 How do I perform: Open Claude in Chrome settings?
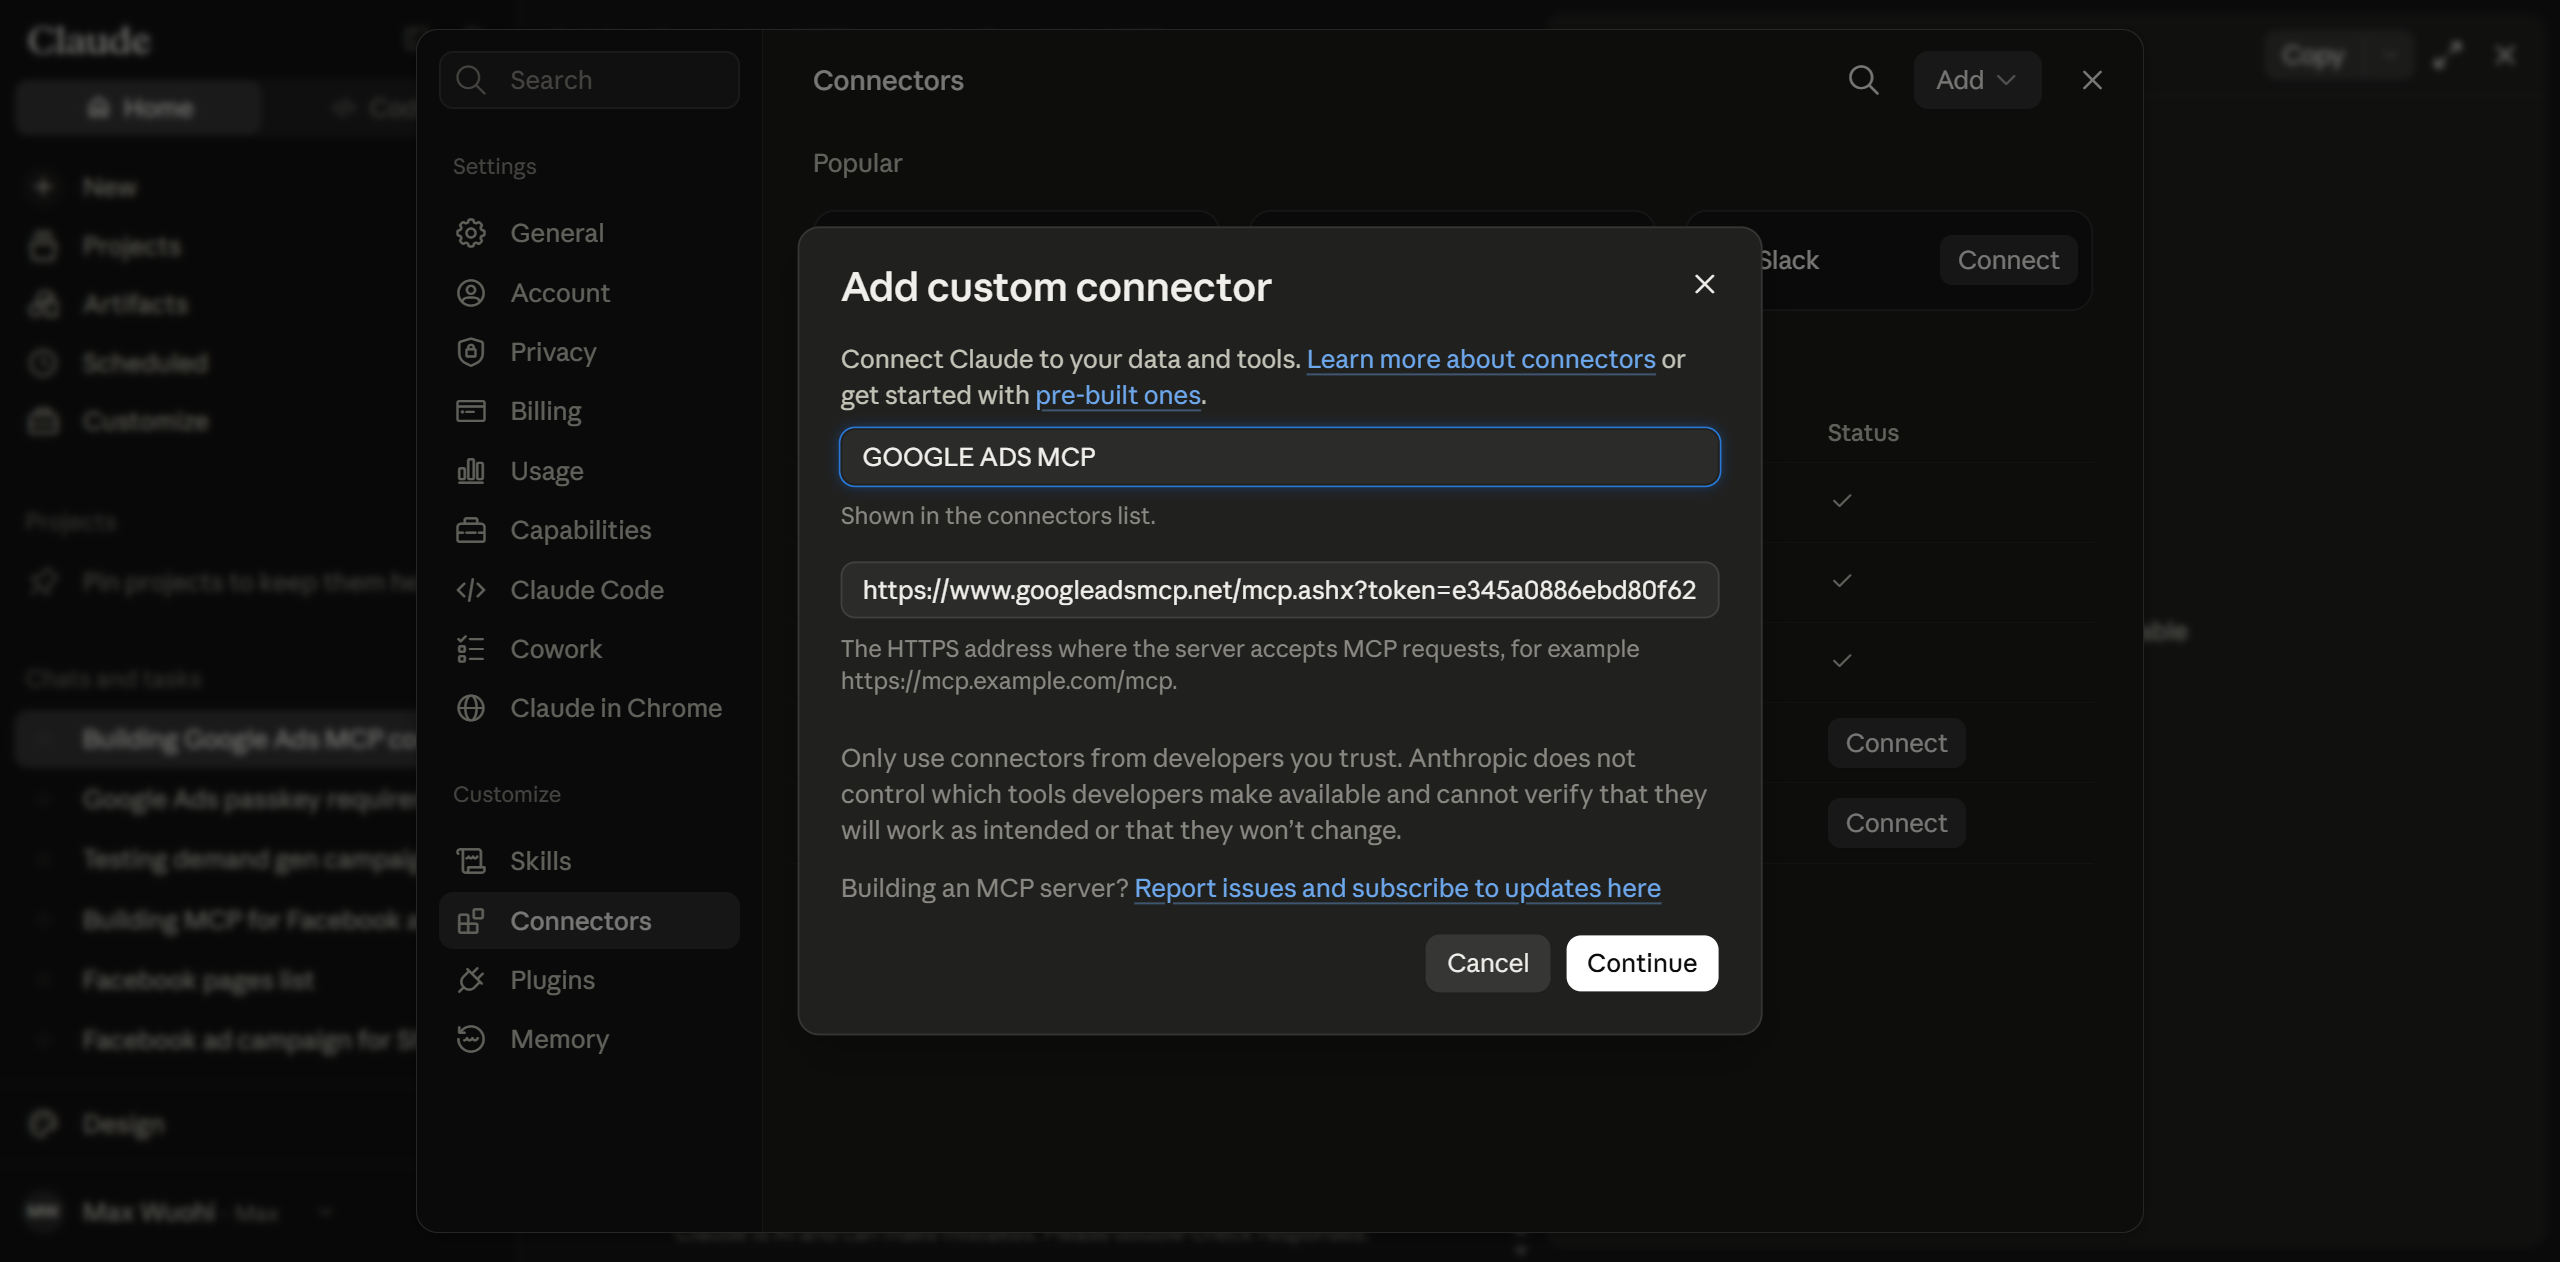coord(589,708)
